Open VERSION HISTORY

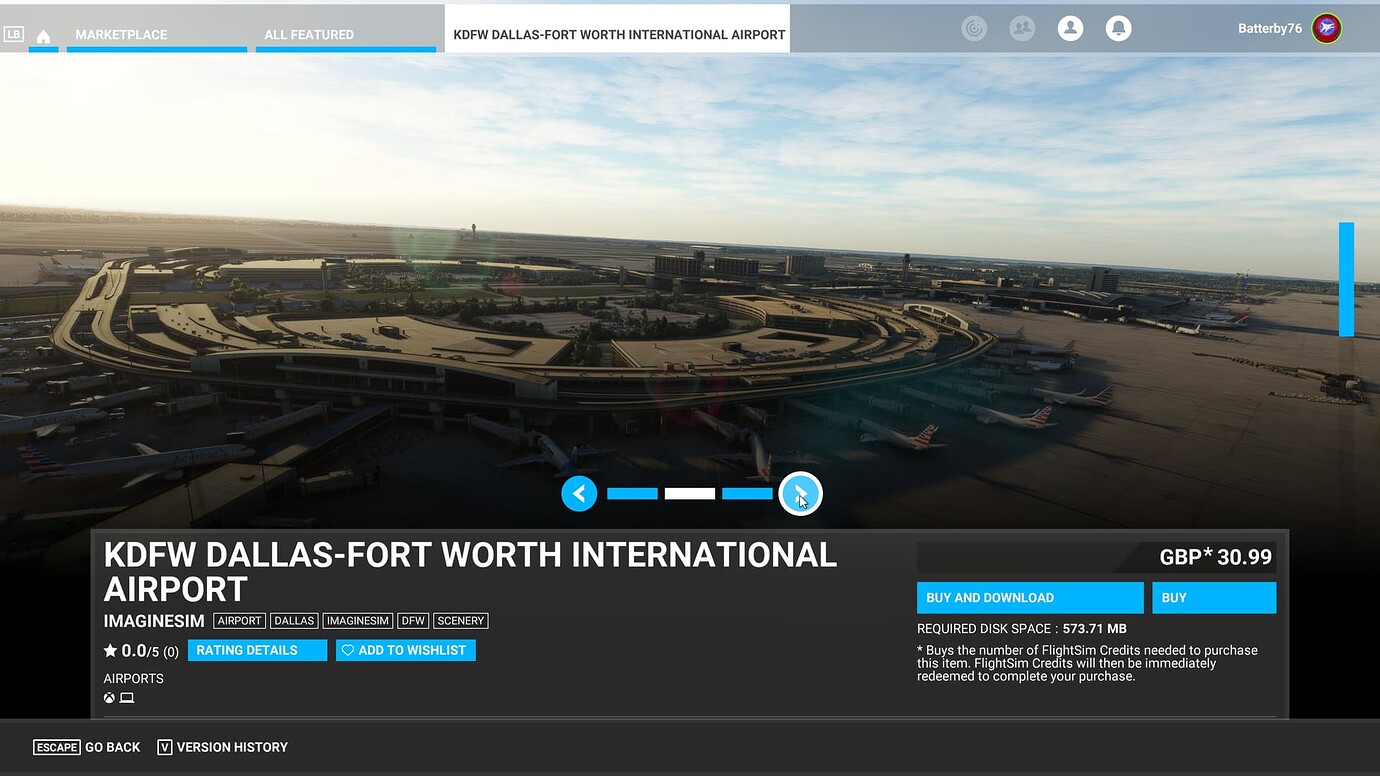[x=232, y=747]
